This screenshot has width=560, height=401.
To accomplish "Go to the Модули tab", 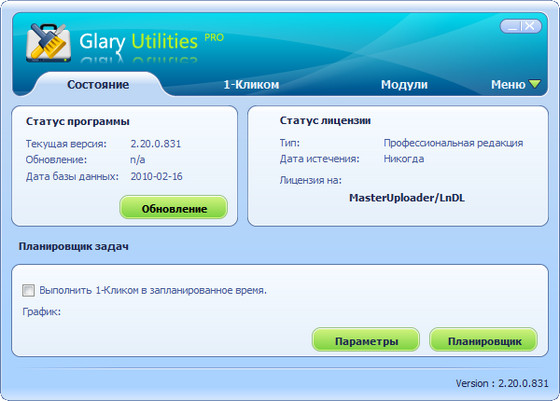I will click(404, 85).
